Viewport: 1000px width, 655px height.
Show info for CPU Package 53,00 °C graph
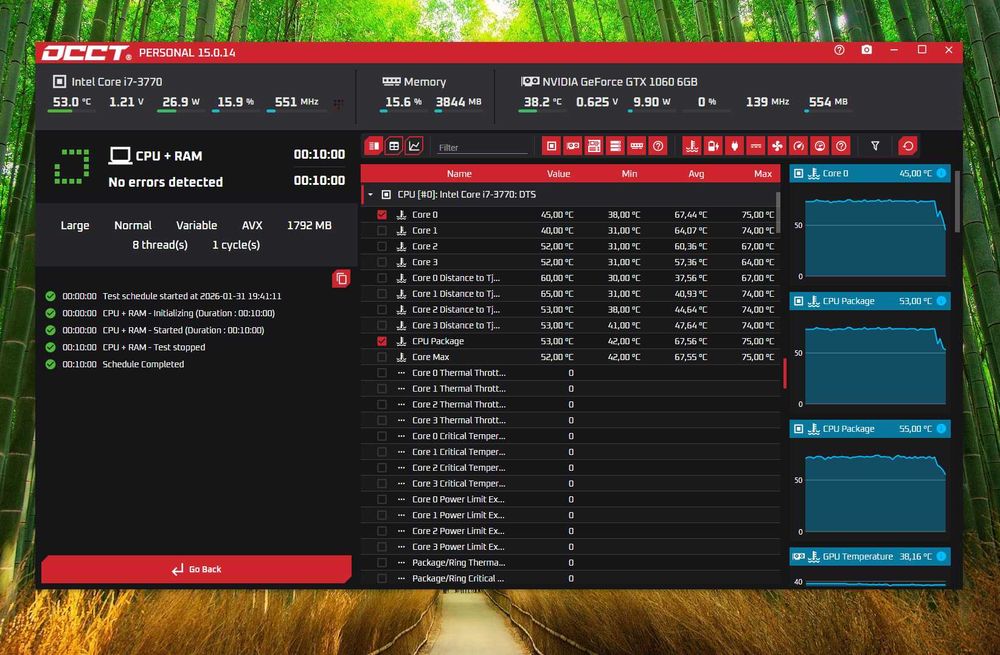(941, 301)
